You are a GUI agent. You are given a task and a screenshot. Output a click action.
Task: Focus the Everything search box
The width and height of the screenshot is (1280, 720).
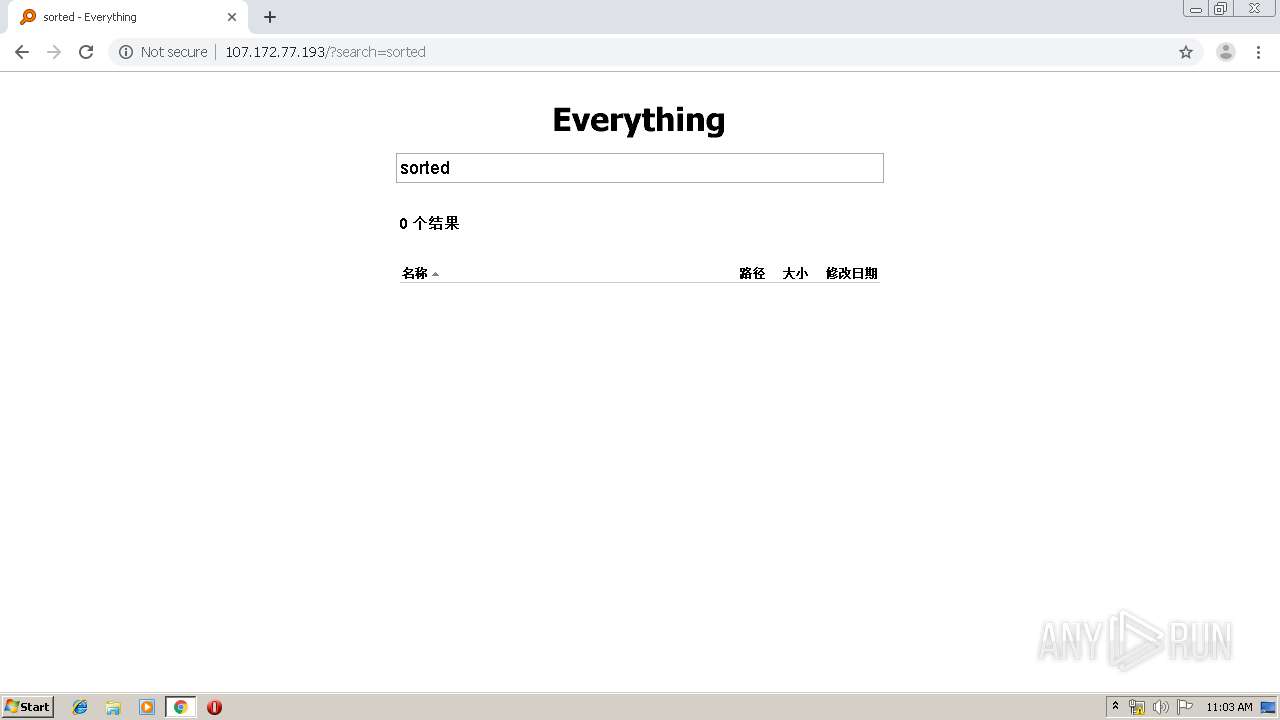640,168
